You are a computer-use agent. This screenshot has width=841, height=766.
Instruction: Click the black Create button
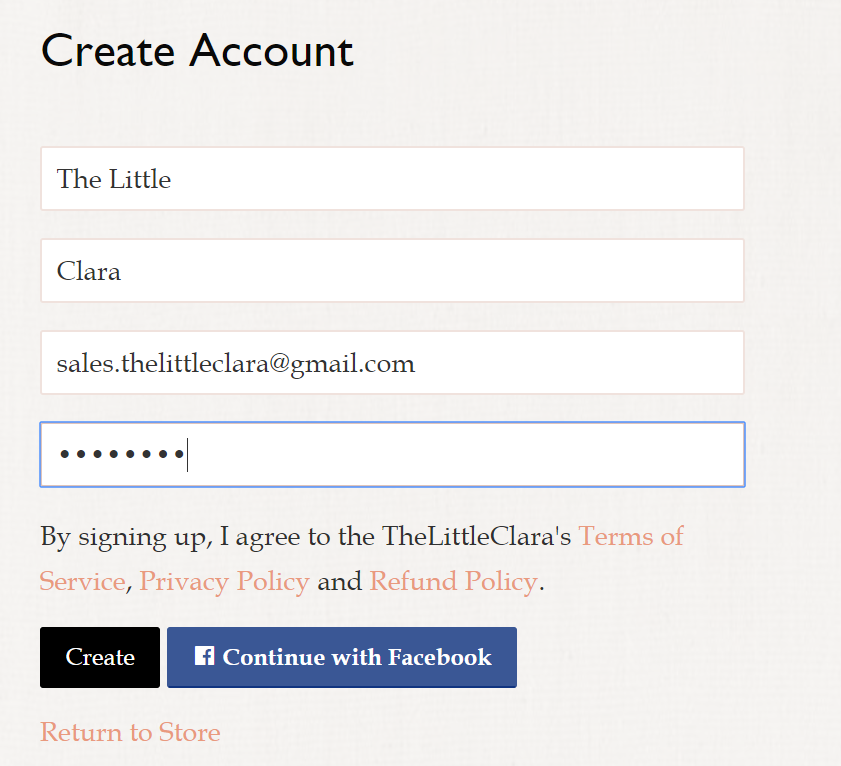tap(100, 657)
